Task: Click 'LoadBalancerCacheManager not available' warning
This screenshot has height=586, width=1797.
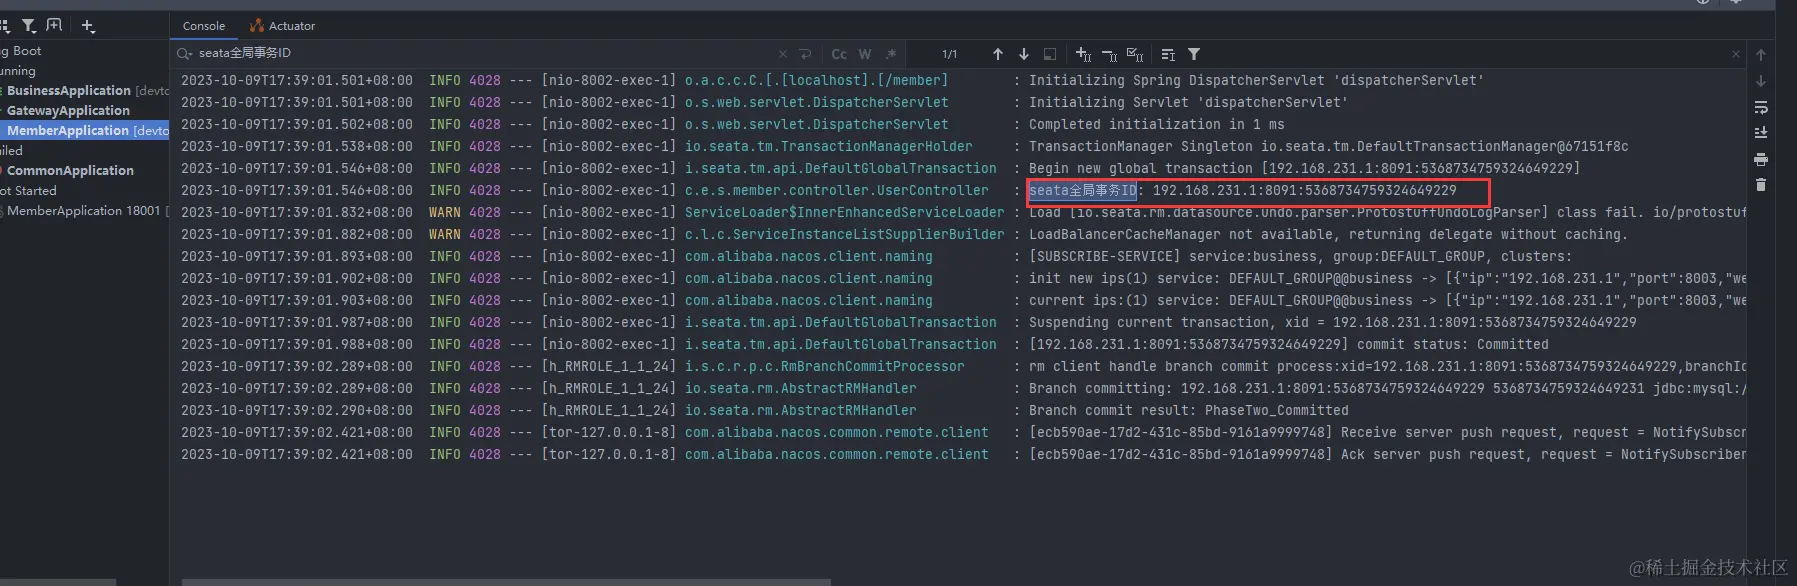Action: point(1328,234)
